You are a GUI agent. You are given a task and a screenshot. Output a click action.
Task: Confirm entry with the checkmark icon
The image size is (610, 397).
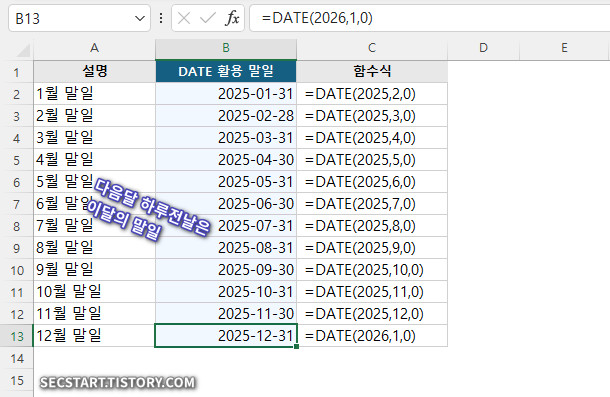[x=208, y=18]
